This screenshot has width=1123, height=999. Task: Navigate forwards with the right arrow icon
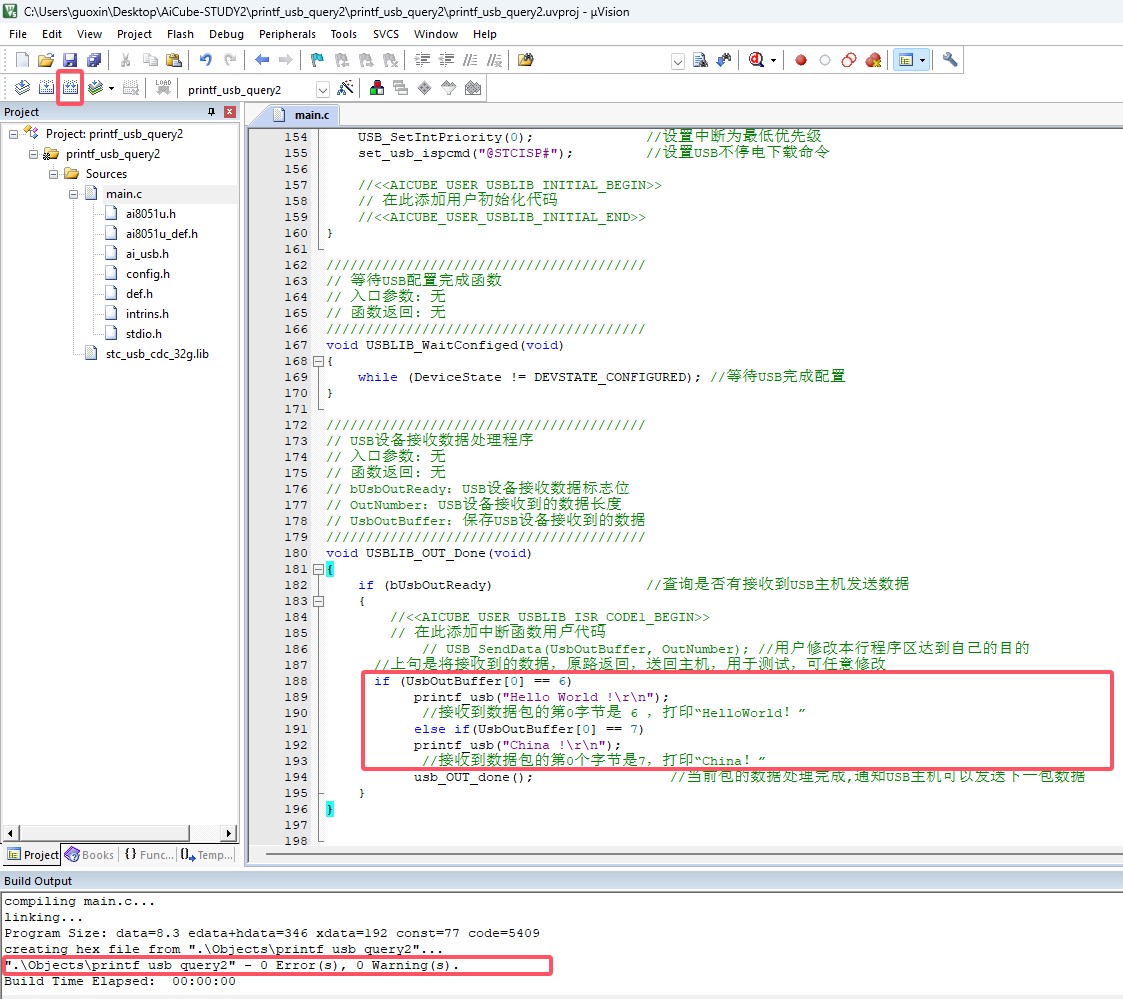(285, 60)
